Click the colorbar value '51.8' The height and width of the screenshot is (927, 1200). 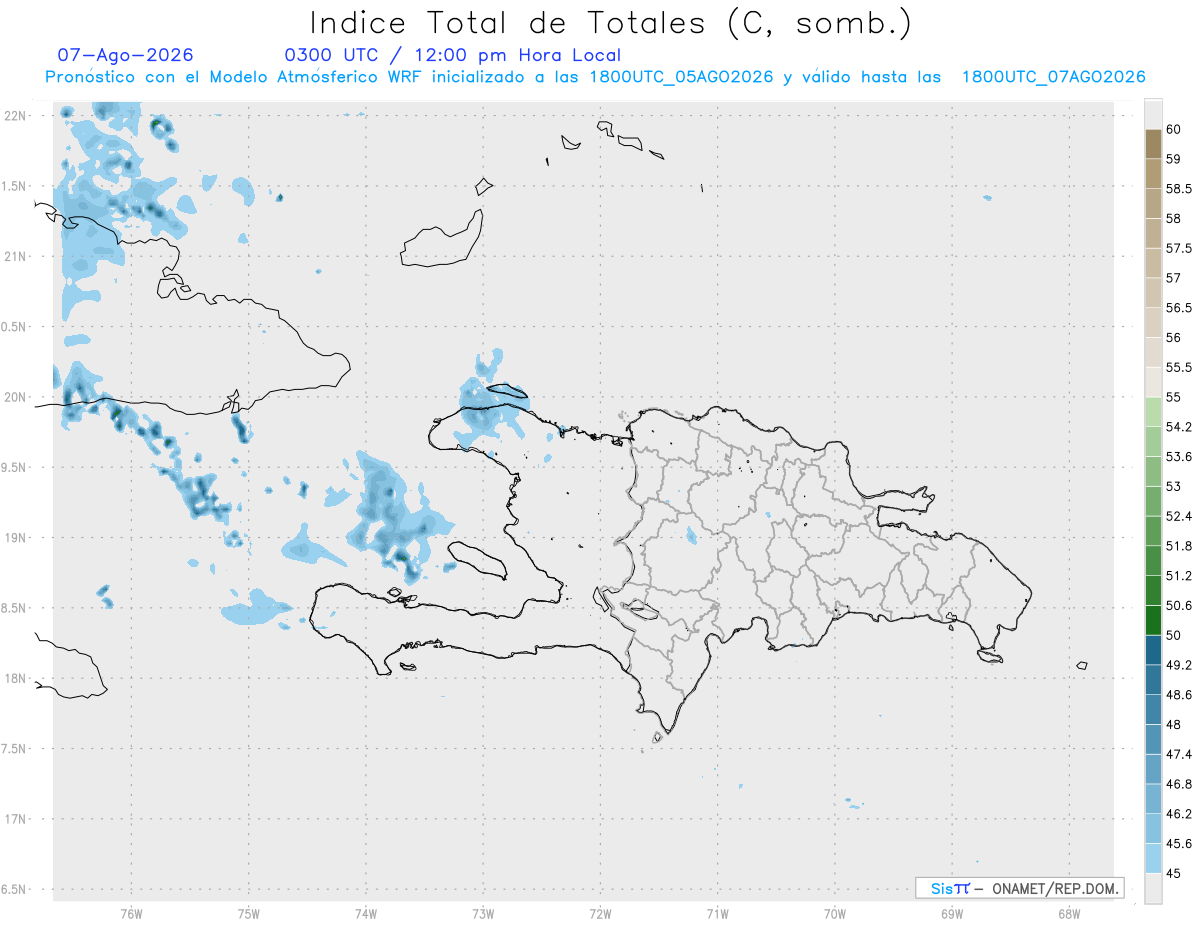[1178, 546]
